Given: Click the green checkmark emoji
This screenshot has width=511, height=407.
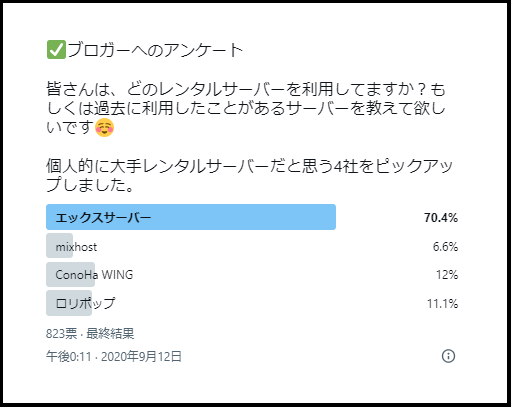Looking at the screenshot, I should 56,50.
